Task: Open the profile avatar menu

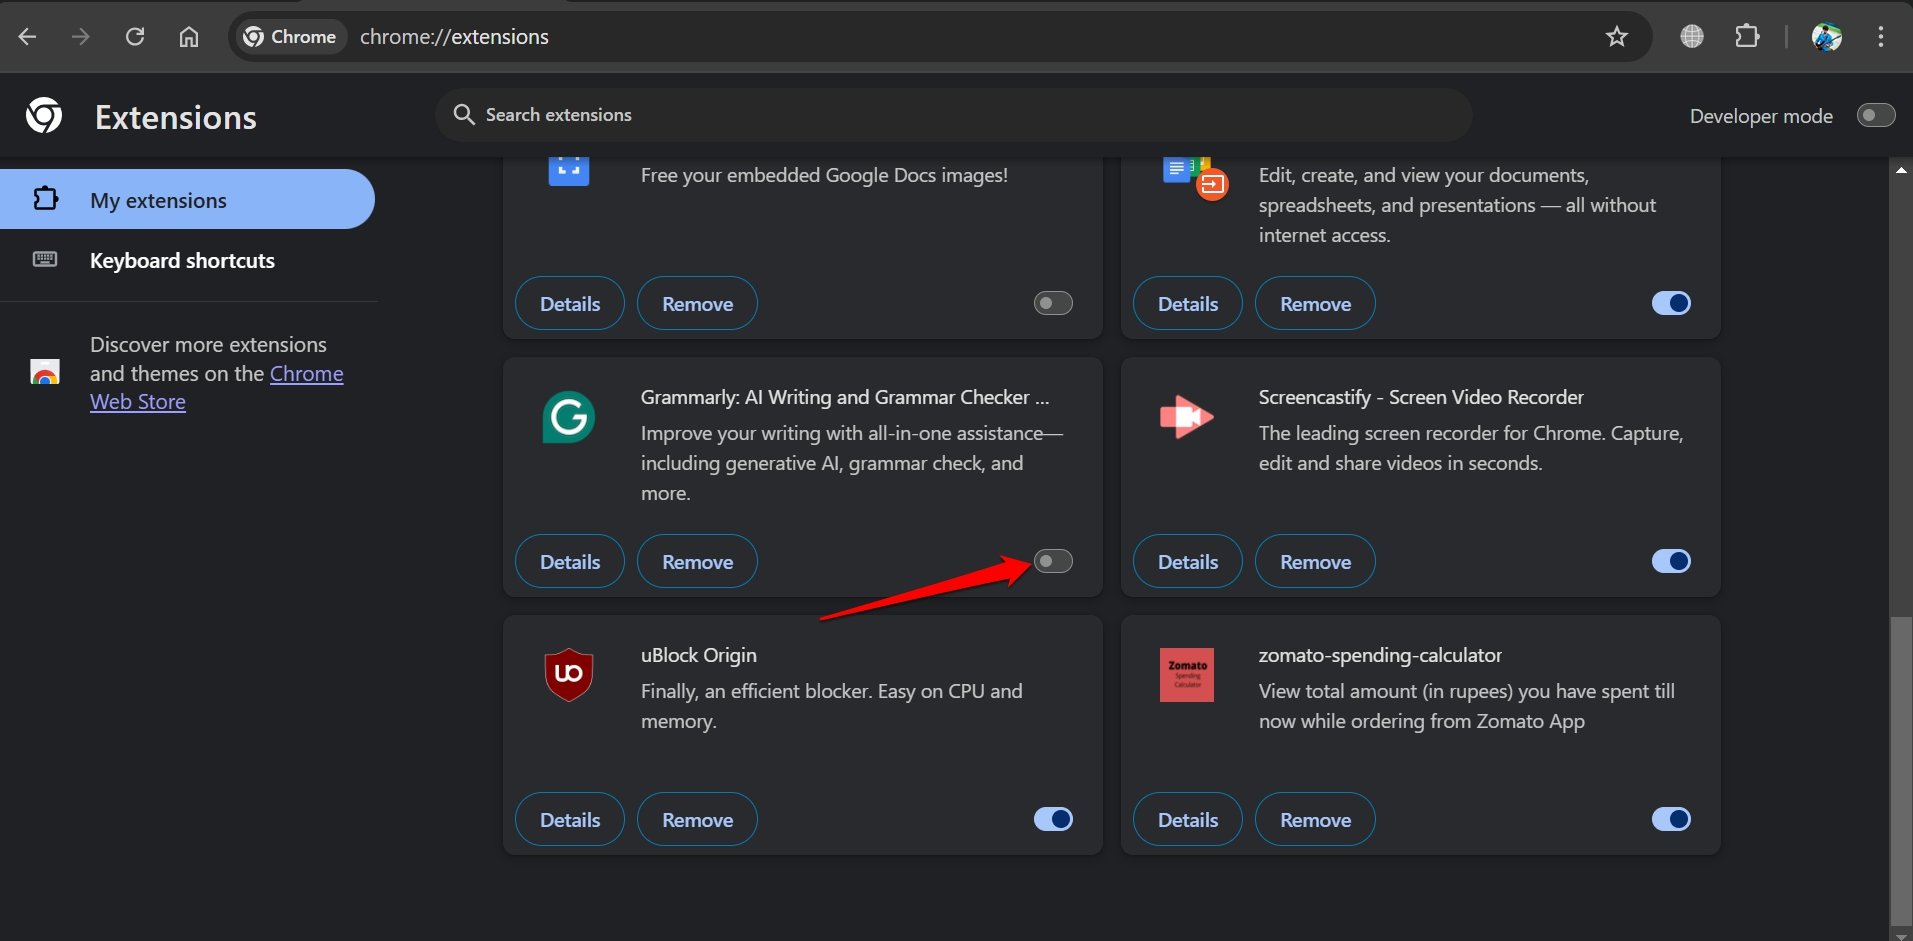Action: pyautogui.click(x=1827, y=37)
